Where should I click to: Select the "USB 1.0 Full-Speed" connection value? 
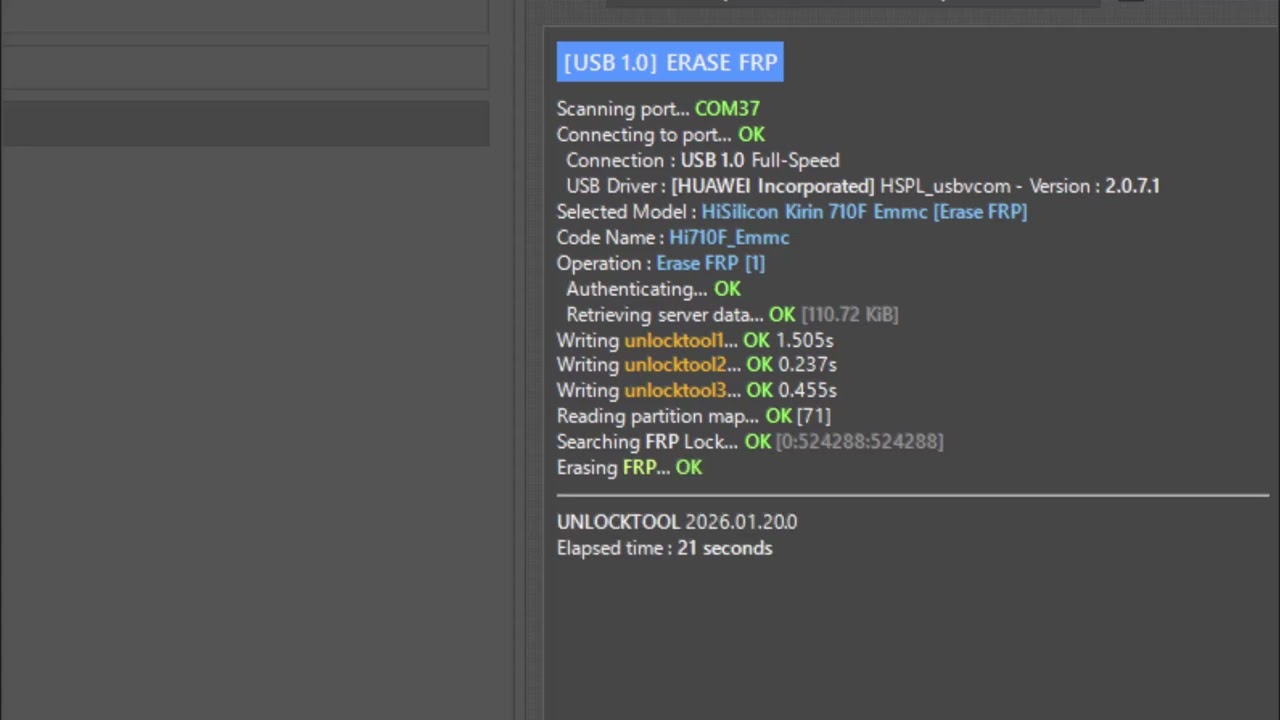click(x=760, y=160)
